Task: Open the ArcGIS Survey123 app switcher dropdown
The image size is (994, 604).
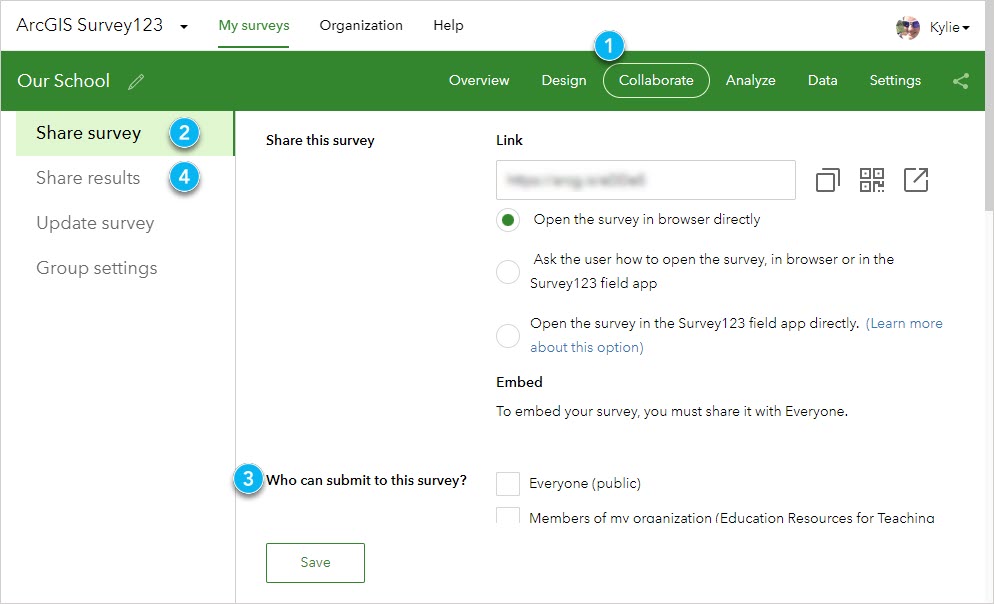Action: 183,27
